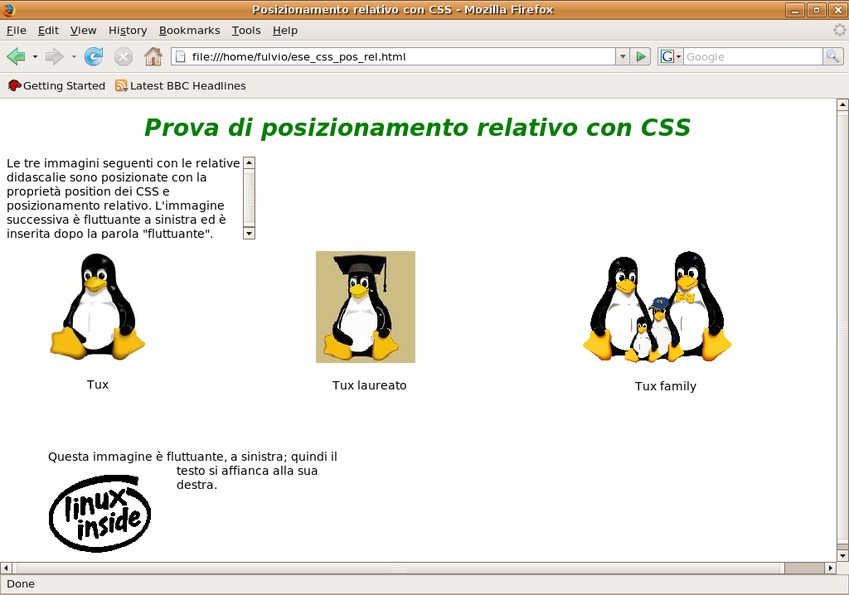
Task: Click the Forward arrow button
Action: (54, 56)
